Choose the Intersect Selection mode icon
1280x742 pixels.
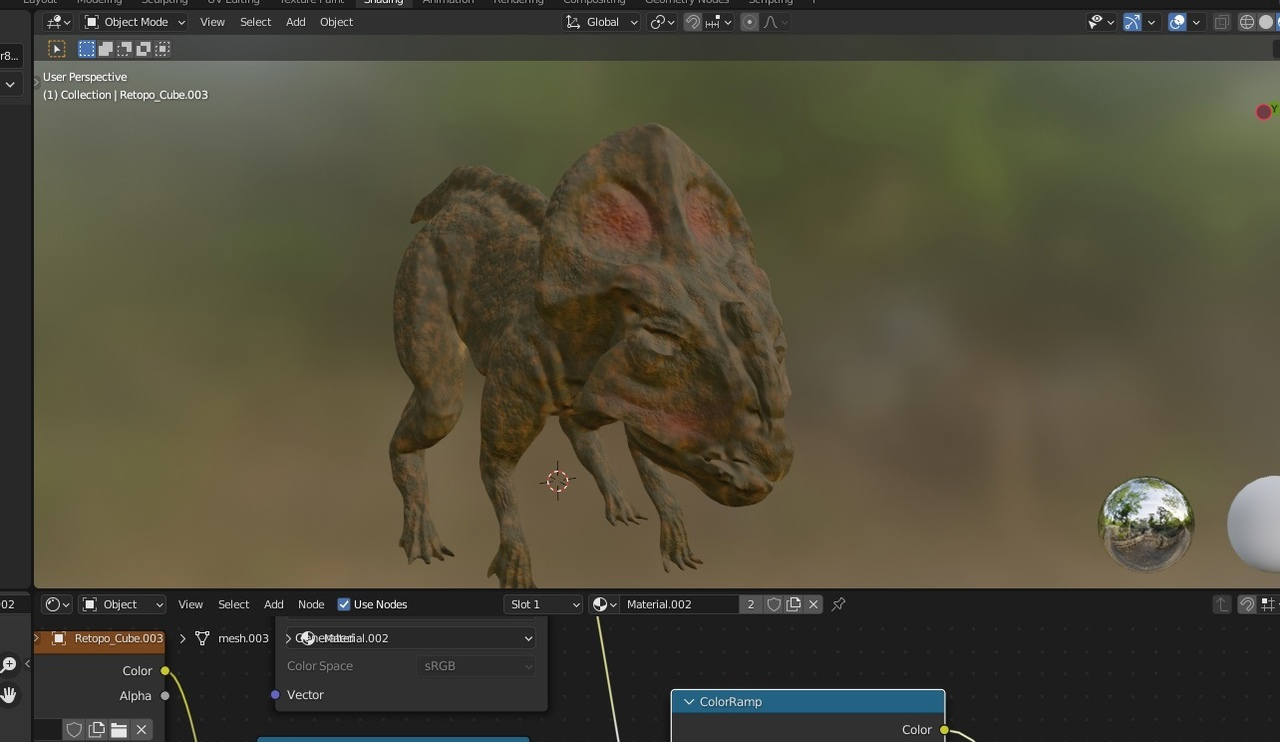(x=162, y=48)
